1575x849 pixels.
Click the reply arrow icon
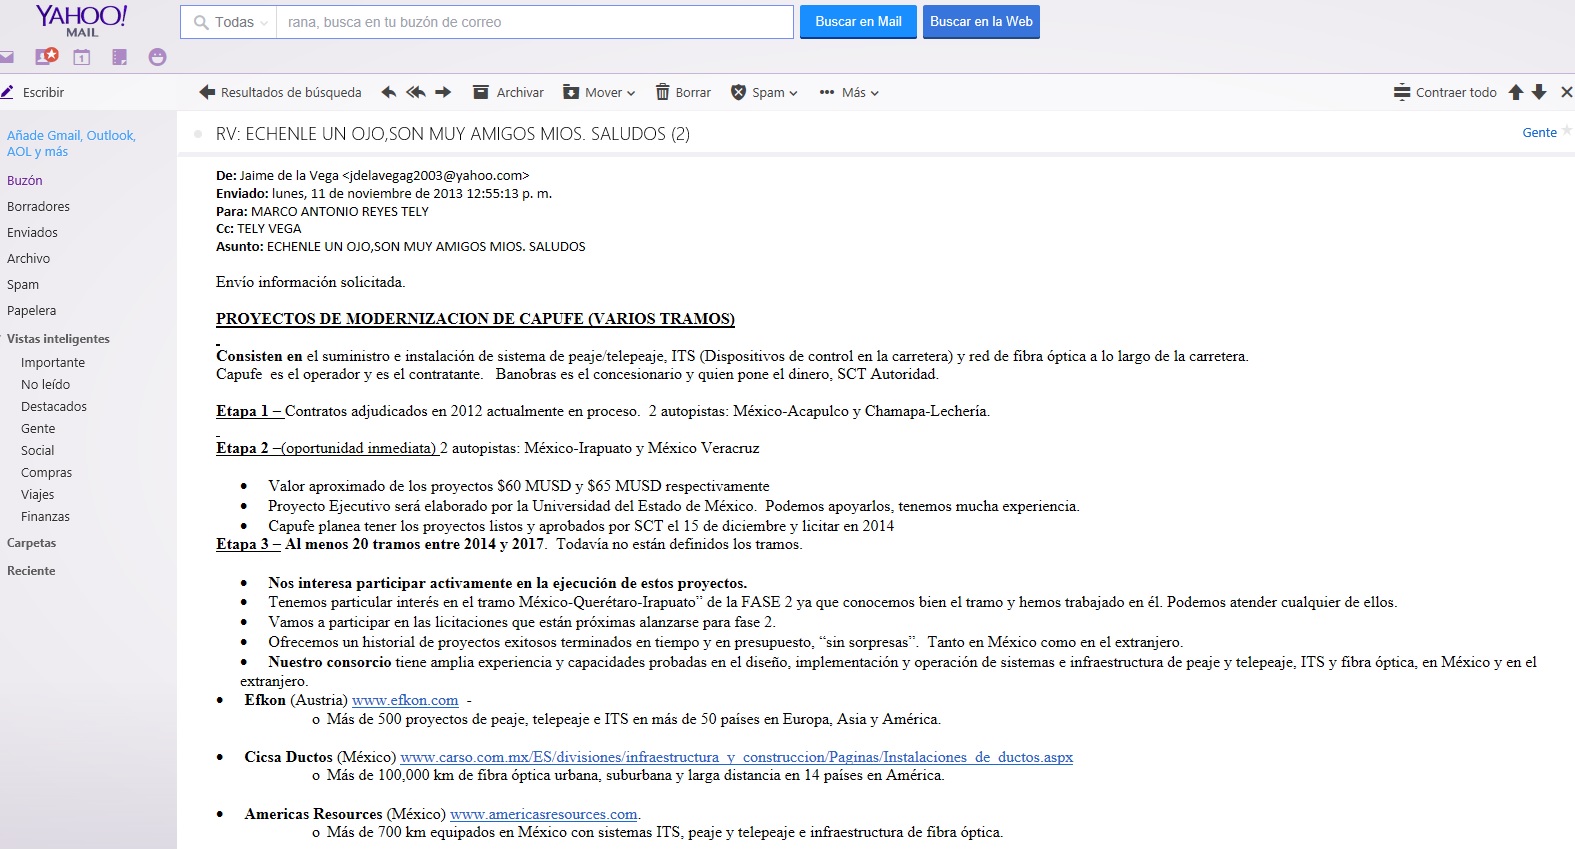[388, 92]
